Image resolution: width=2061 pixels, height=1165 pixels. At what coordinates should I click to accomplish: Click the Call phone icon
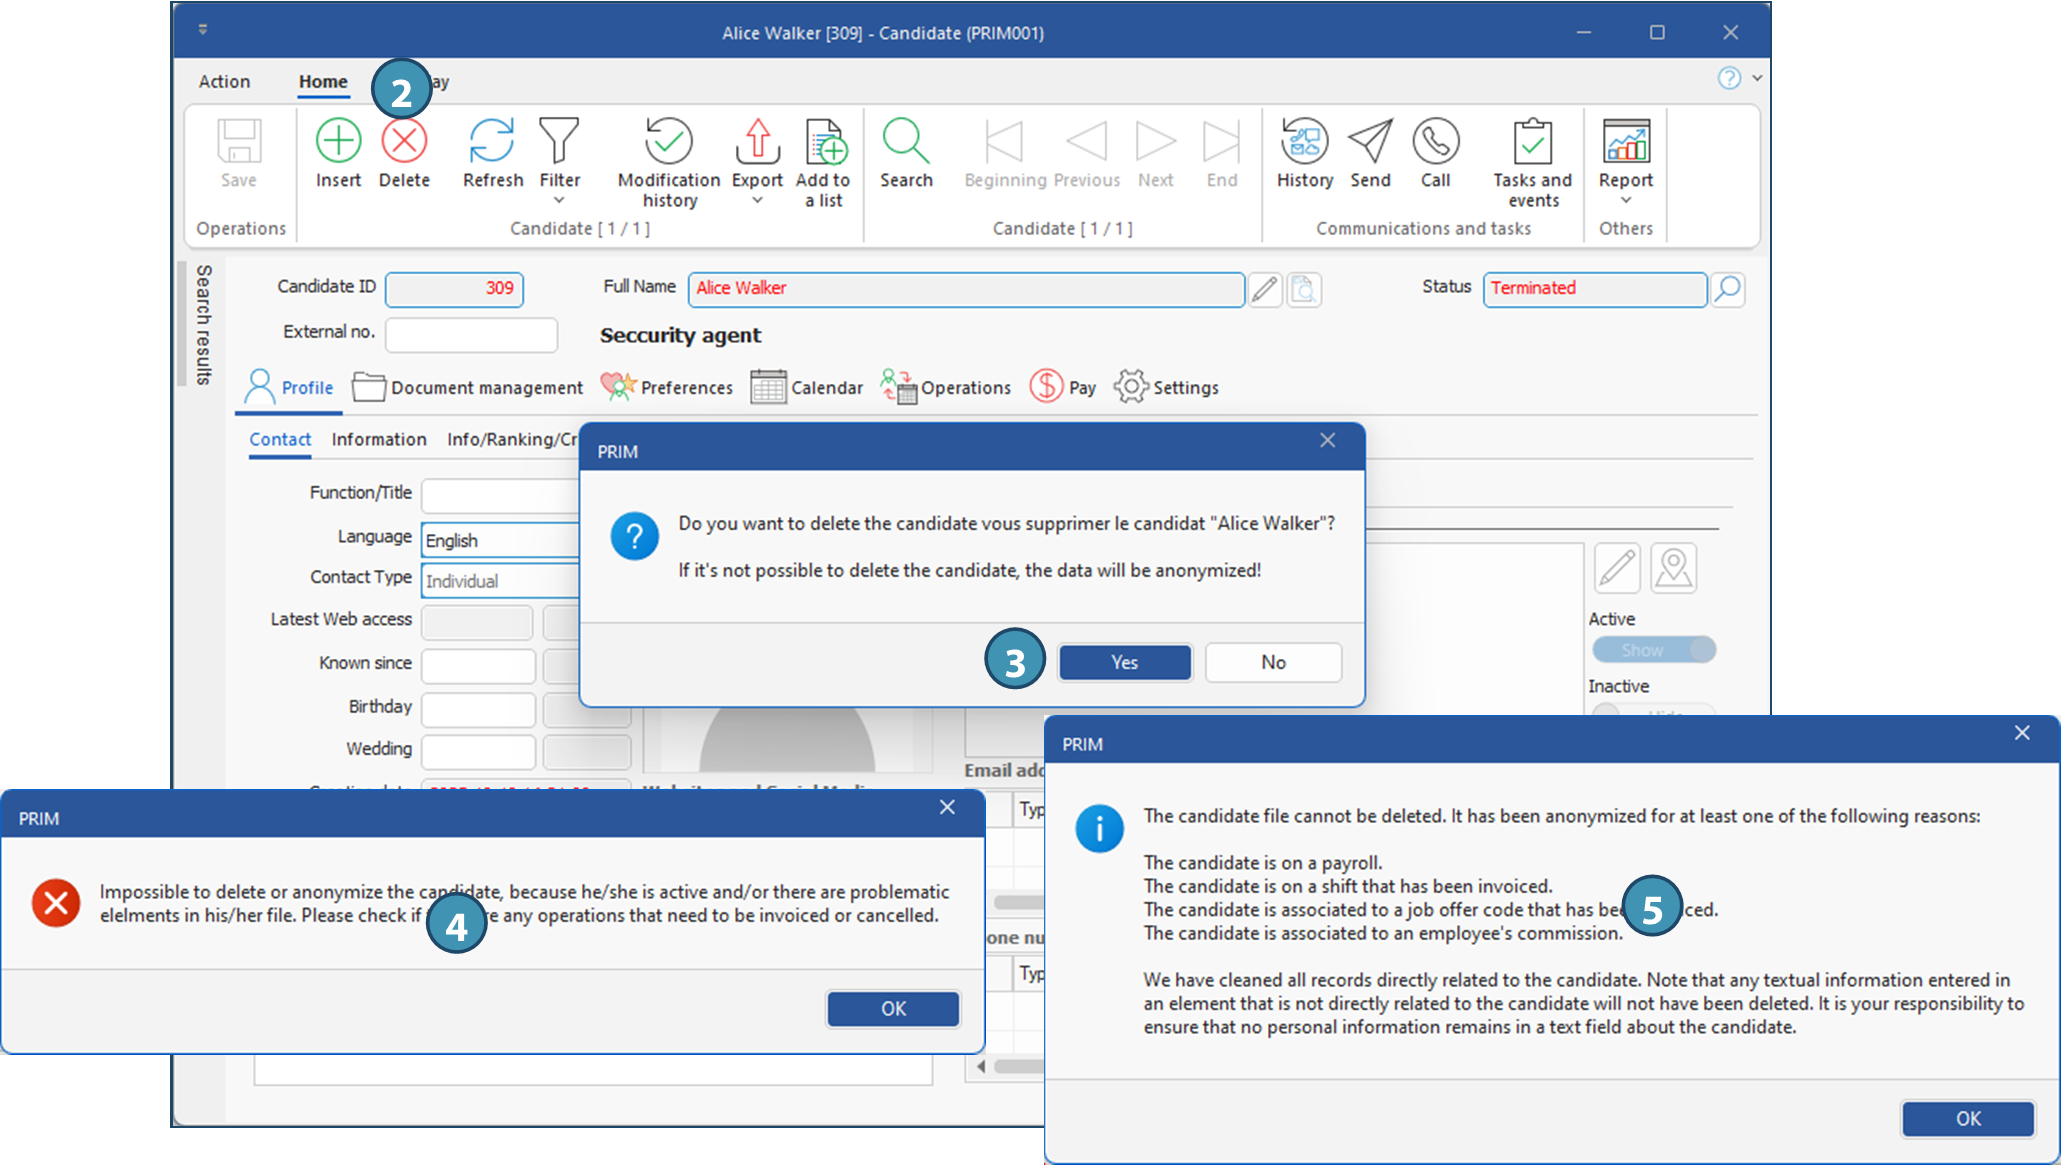(1435, 142)
